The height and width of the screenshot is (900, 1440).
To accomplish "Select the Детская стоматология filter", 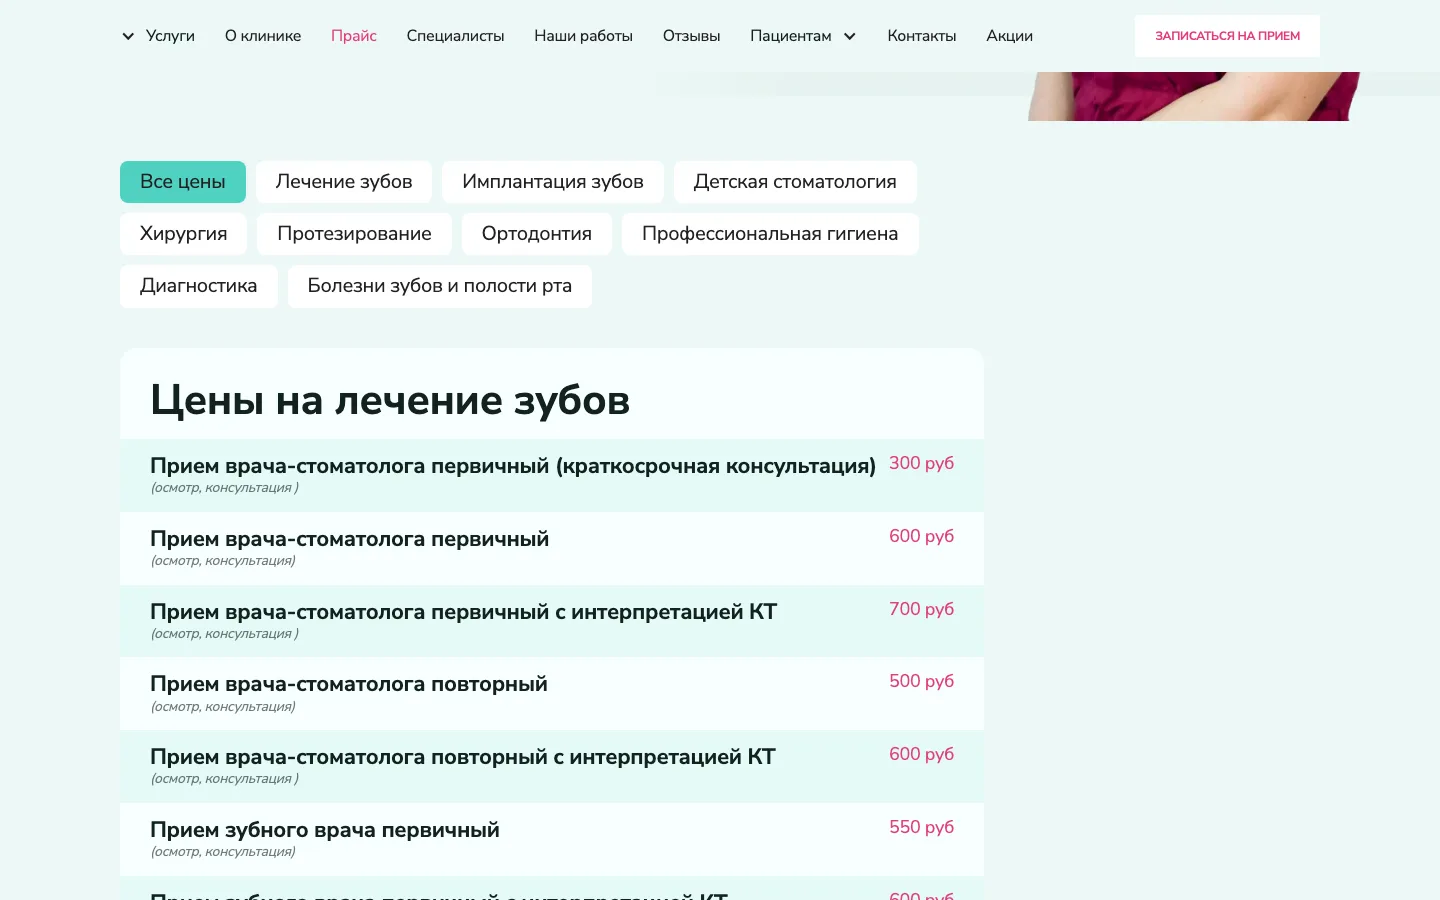I will (x=795, y=182).
